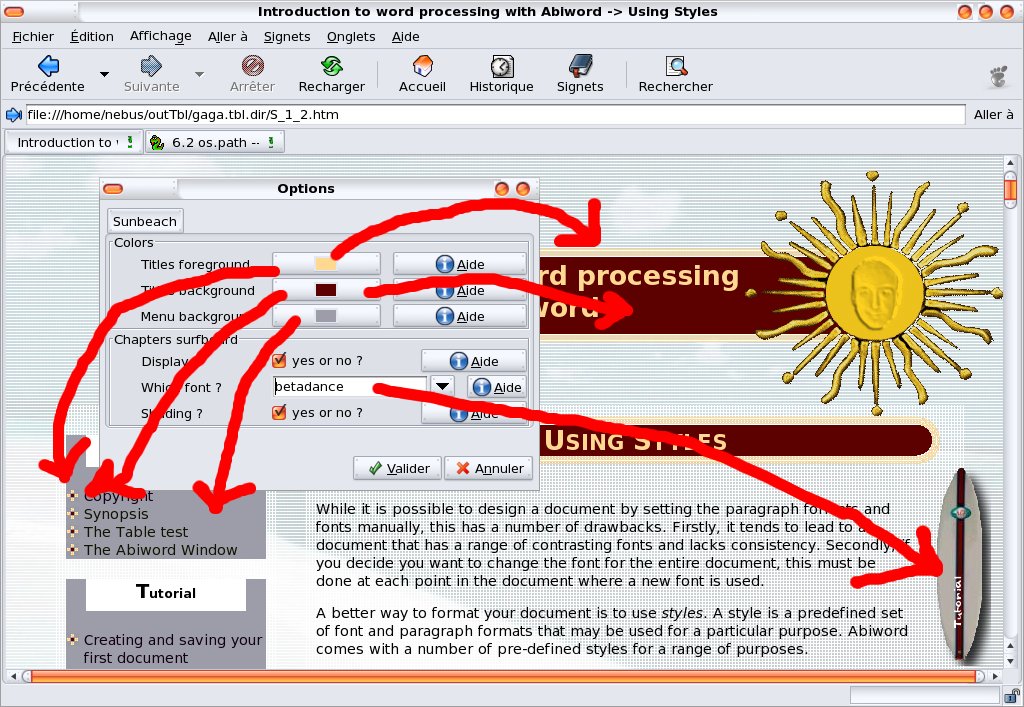Viewport: 1024px width, 707px height.
Task: Click the horizontal scrollbar at page bottom
Action: tap(504, 676)
